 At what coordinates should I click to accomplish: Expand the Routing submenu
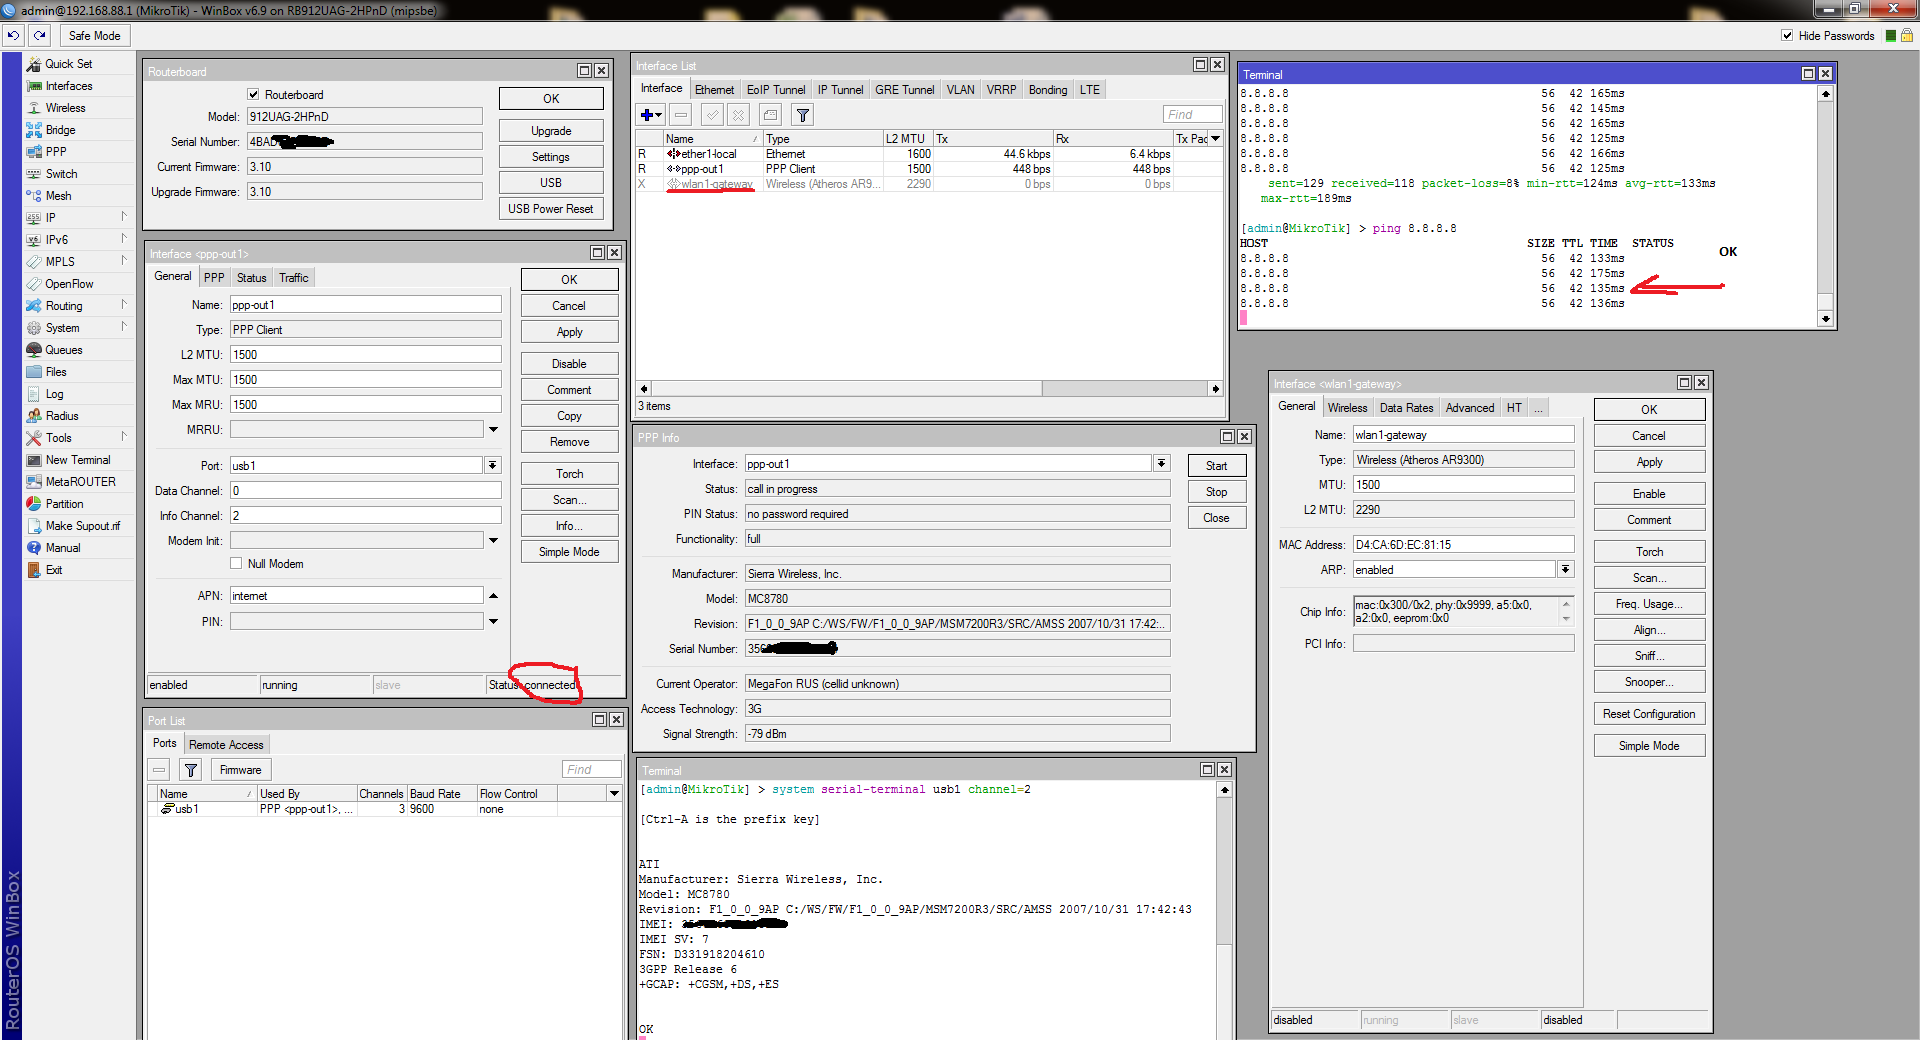point(124,305)
